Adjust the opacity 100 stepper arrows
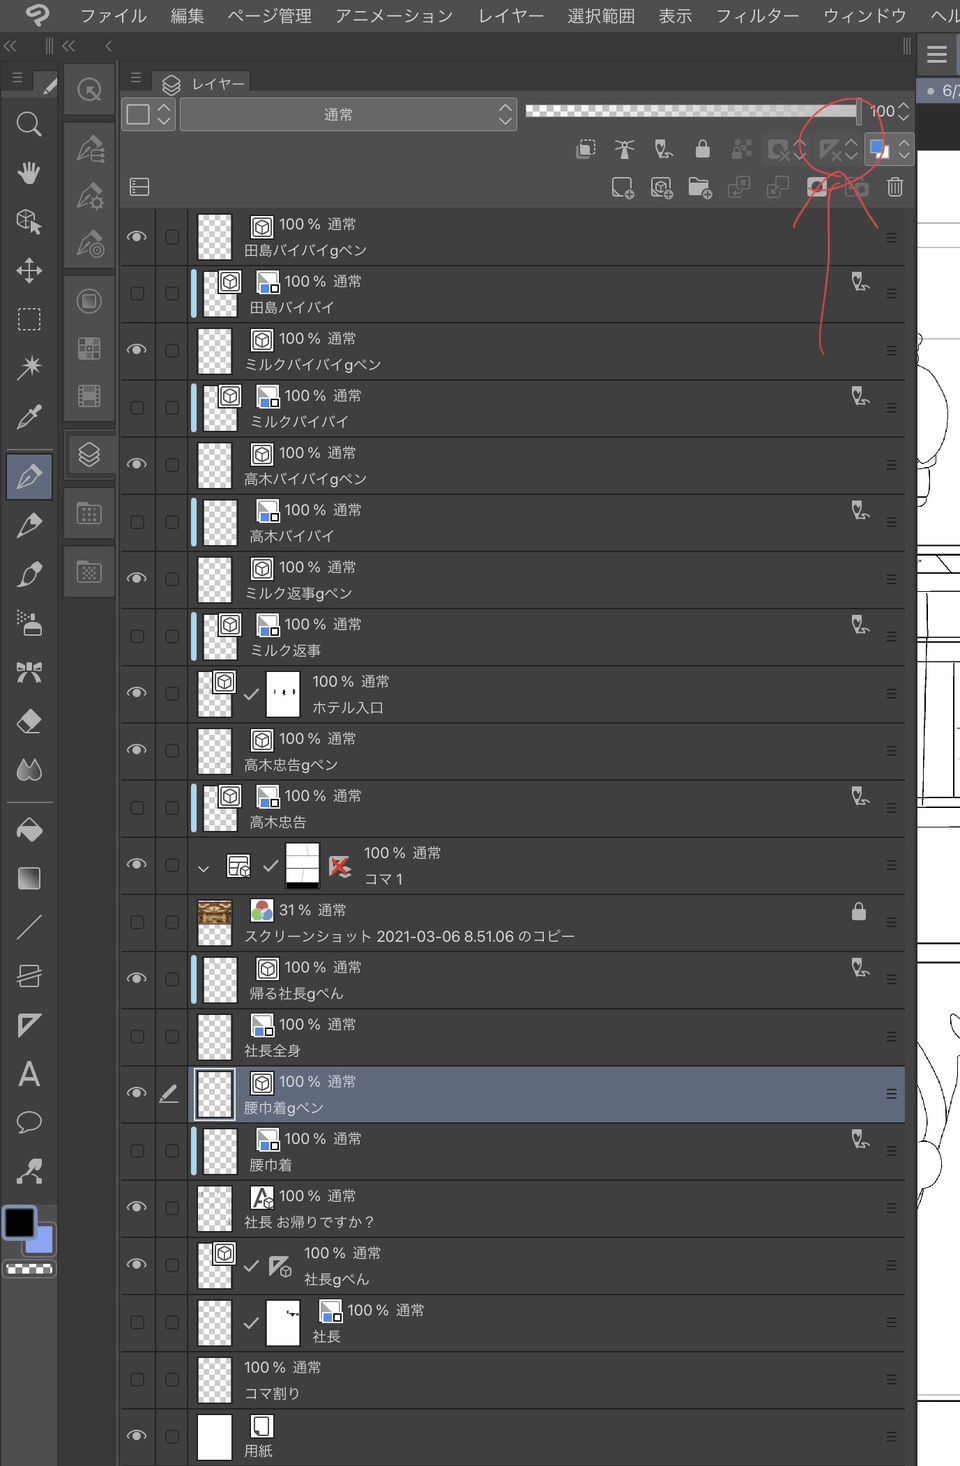Viewport: 960px width, 1466px height. (904, 111)
